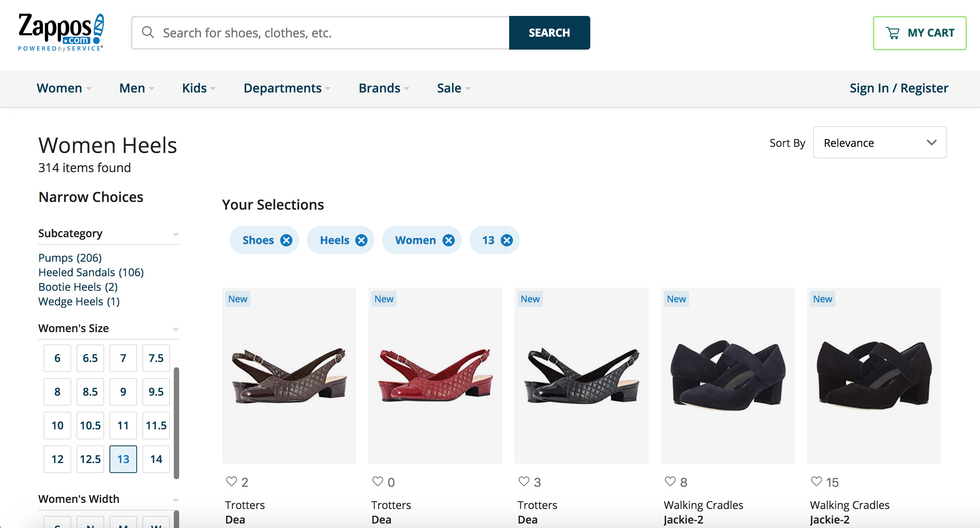Image resolution: width=980 pixels, height=528 pixels.
Task: Click the Zappos logo
Action: [61, 33]
